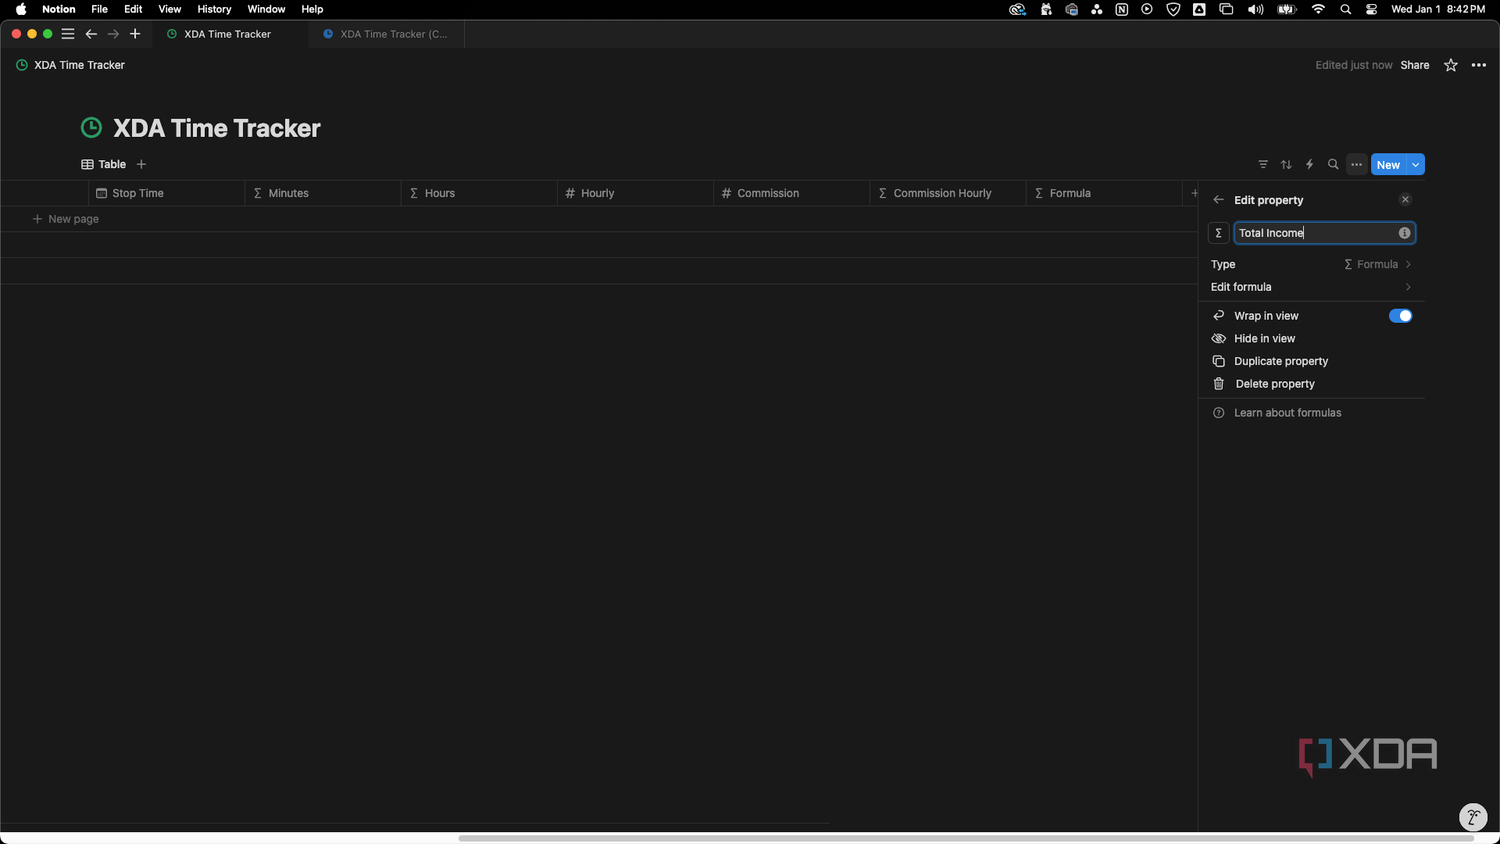Screen dimensions: 1500x844
Task: Open the History menu
Action: pyautogui.click(x=214, y=9)
